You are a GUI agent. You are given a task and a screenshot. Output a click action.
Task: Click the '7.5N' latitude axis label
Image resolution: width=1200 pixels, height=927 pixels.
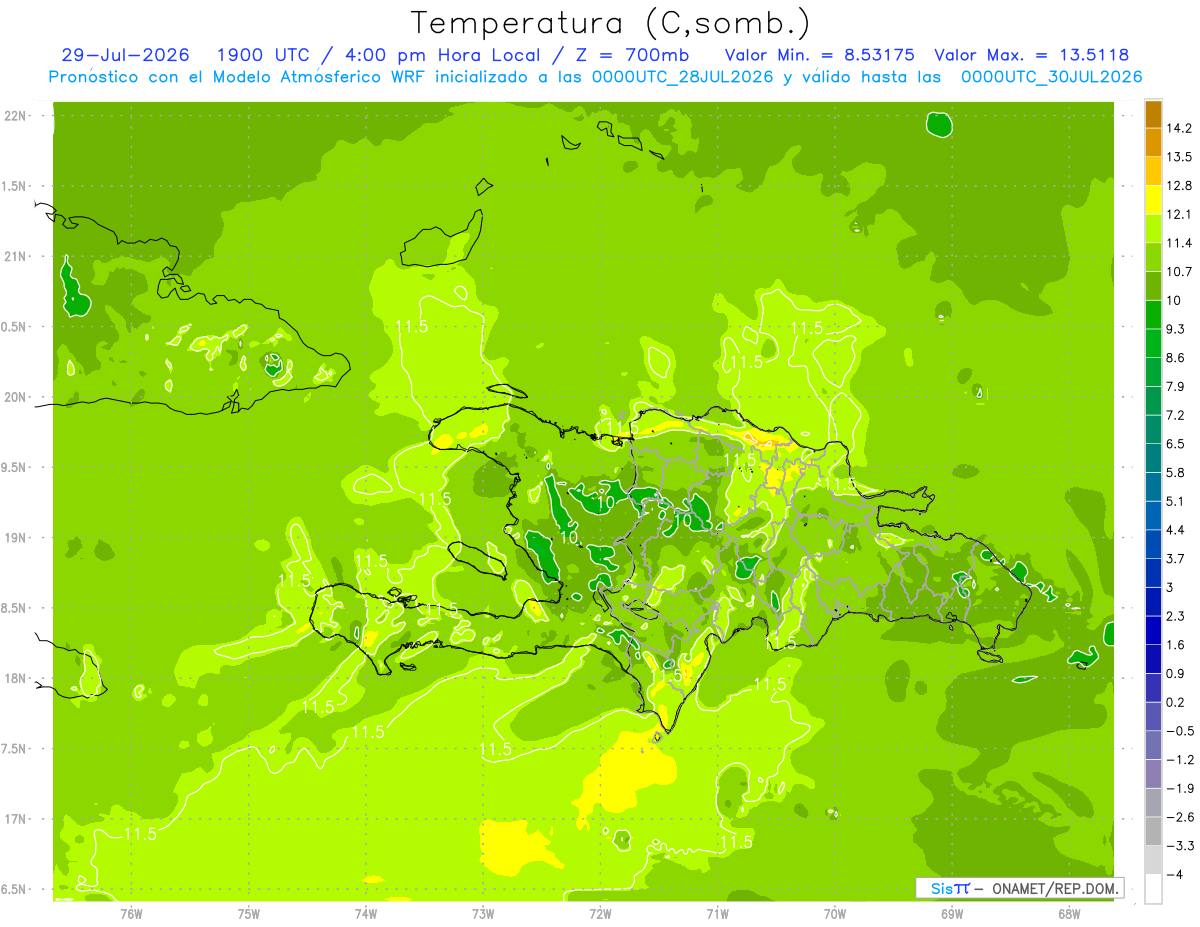tap(15, 749)
